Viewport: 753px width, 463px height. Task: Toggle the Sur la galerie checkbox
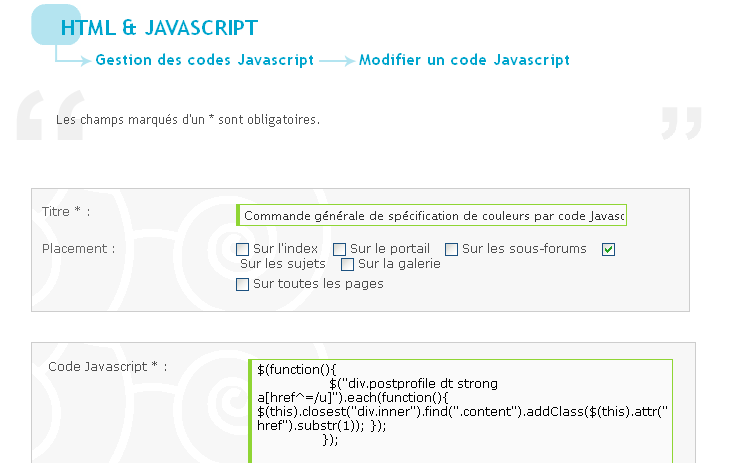347,265
